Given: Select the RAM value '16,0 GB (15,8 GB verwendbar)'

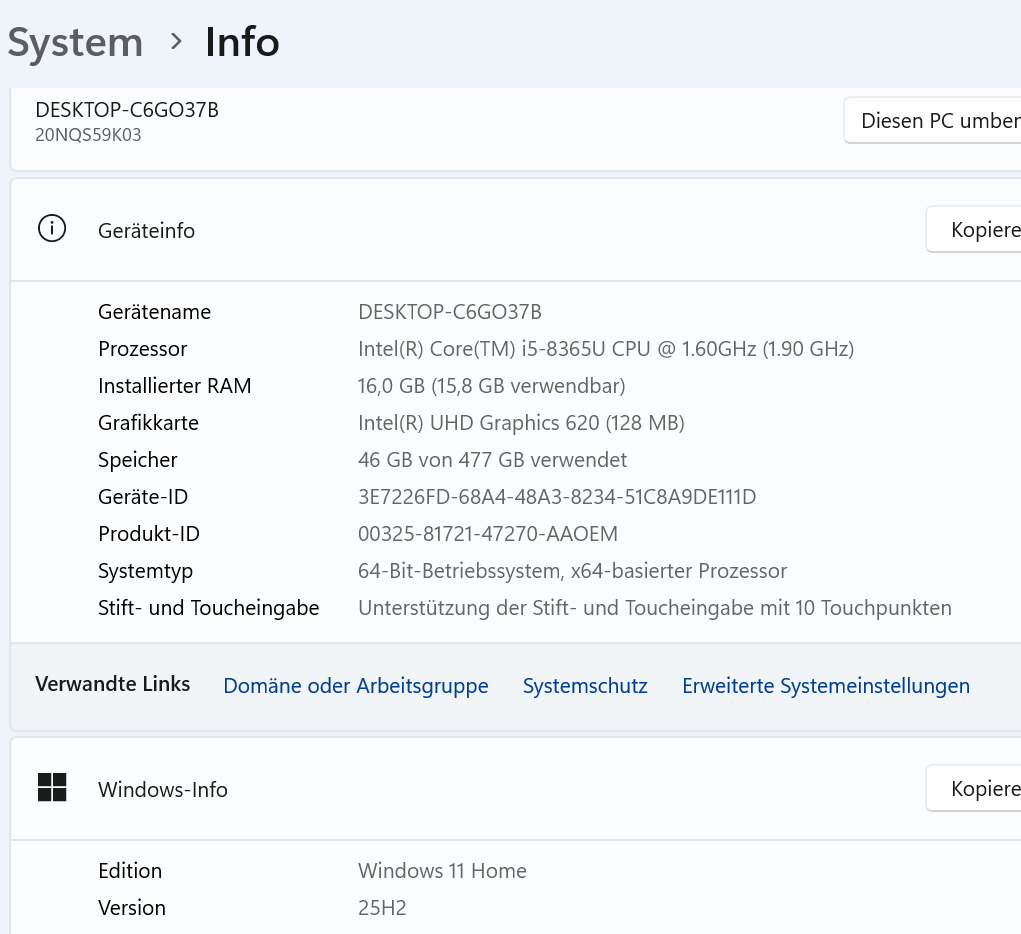Looking at the screenshot, I should pos(492,386).
